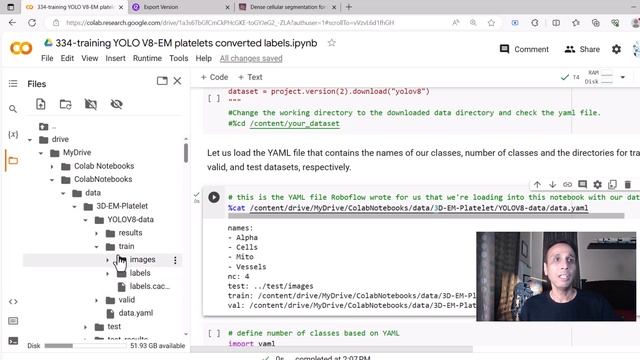Select the labels folder
Viewport: 640px width, 360px height.
[140, 273]
